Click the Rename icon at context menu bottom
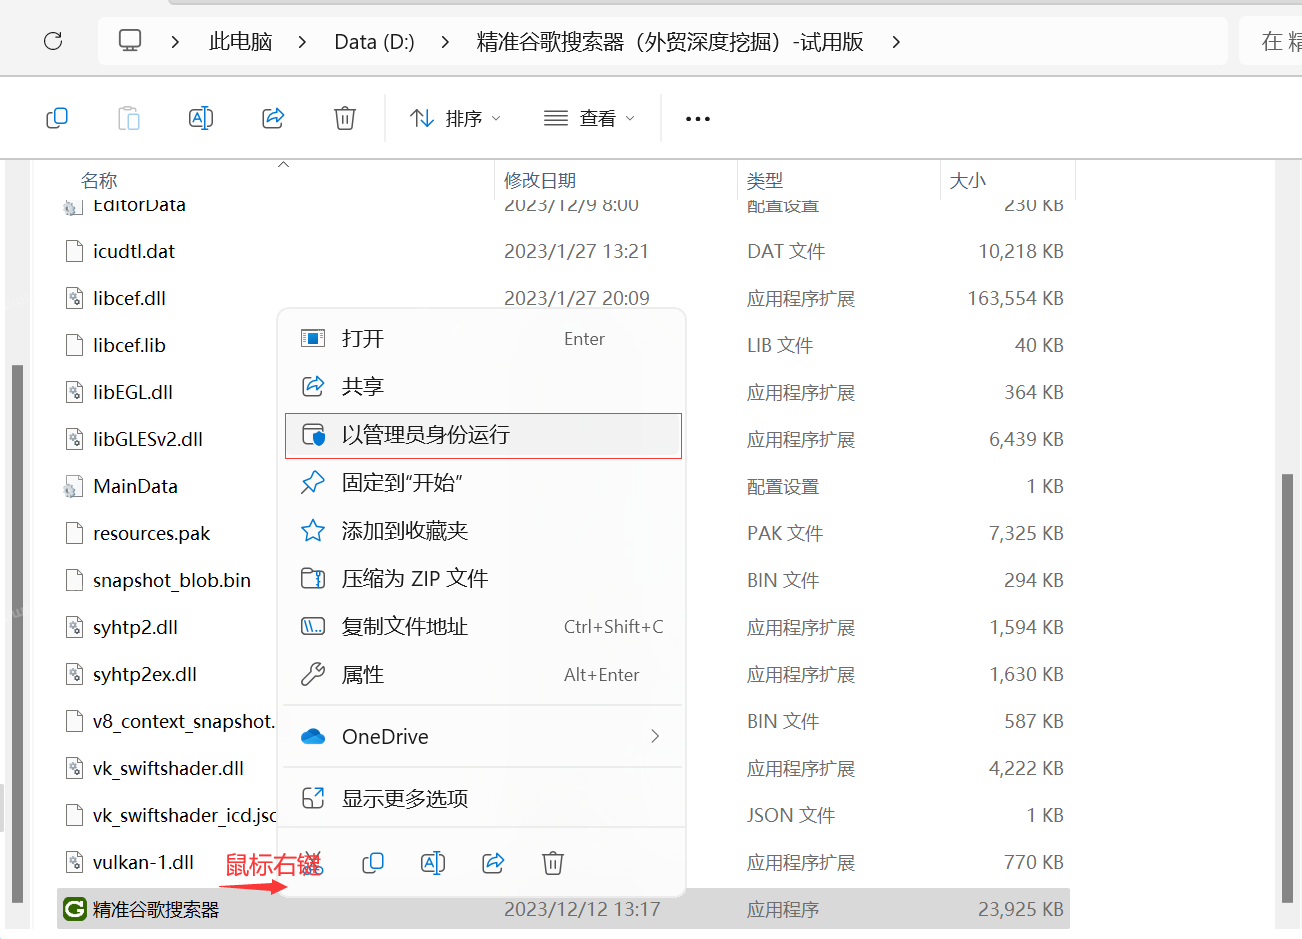Viewport: 1302px width, 939px height. 433,863
